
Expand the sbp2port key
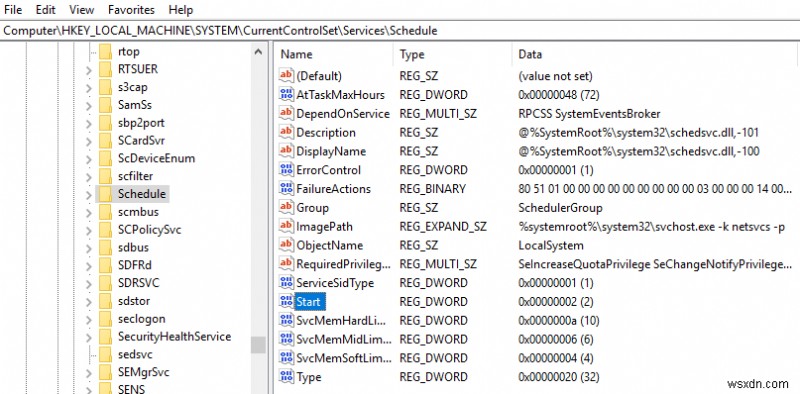pyautogui.click(x=89, y=124)
